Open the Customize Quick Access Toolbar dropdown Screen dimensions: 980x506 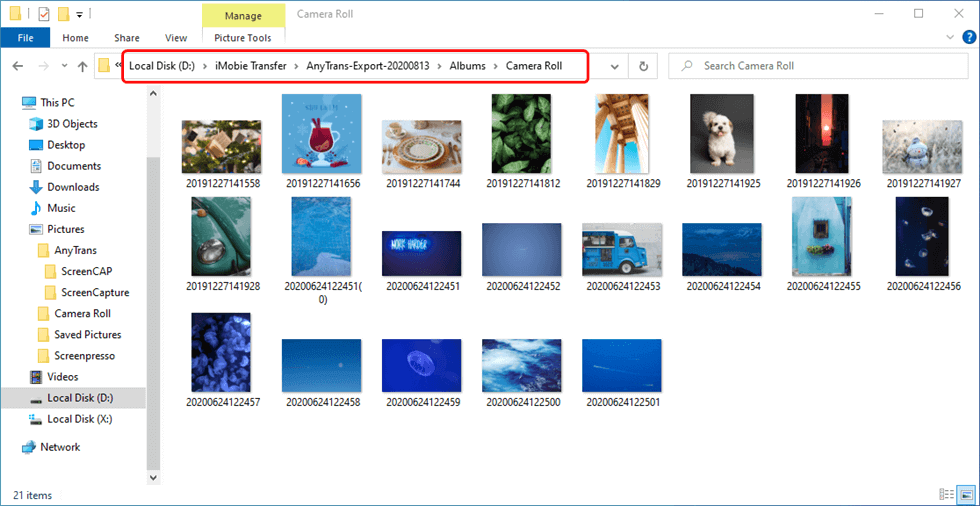point(79,15)
